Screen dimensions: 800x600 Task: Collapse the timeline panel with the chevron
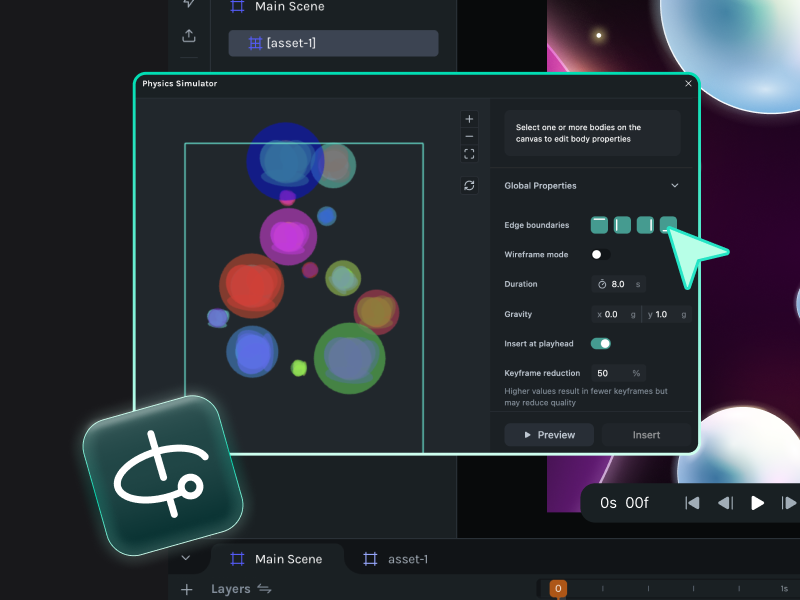tap(186, 558)
